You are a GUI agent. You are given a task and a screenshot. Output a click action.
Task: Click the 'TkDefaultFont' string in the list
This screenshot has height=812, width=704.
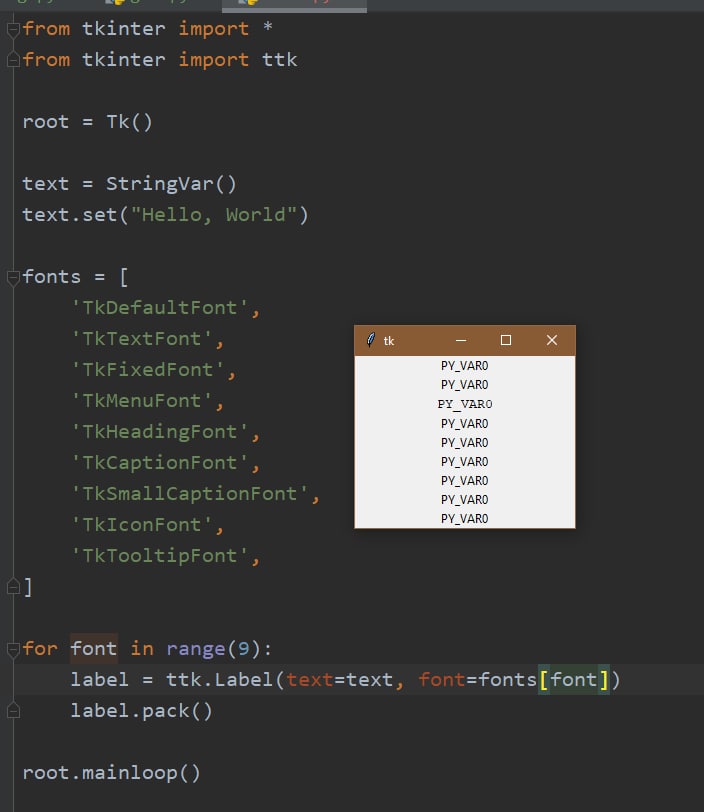click(x=160, y=308)
